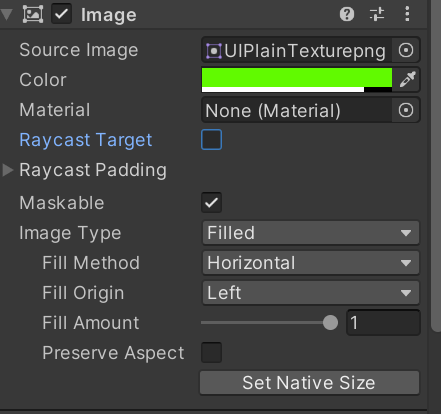Click the Source Image label
Screen dimensions: 441x414
[79, 50]
